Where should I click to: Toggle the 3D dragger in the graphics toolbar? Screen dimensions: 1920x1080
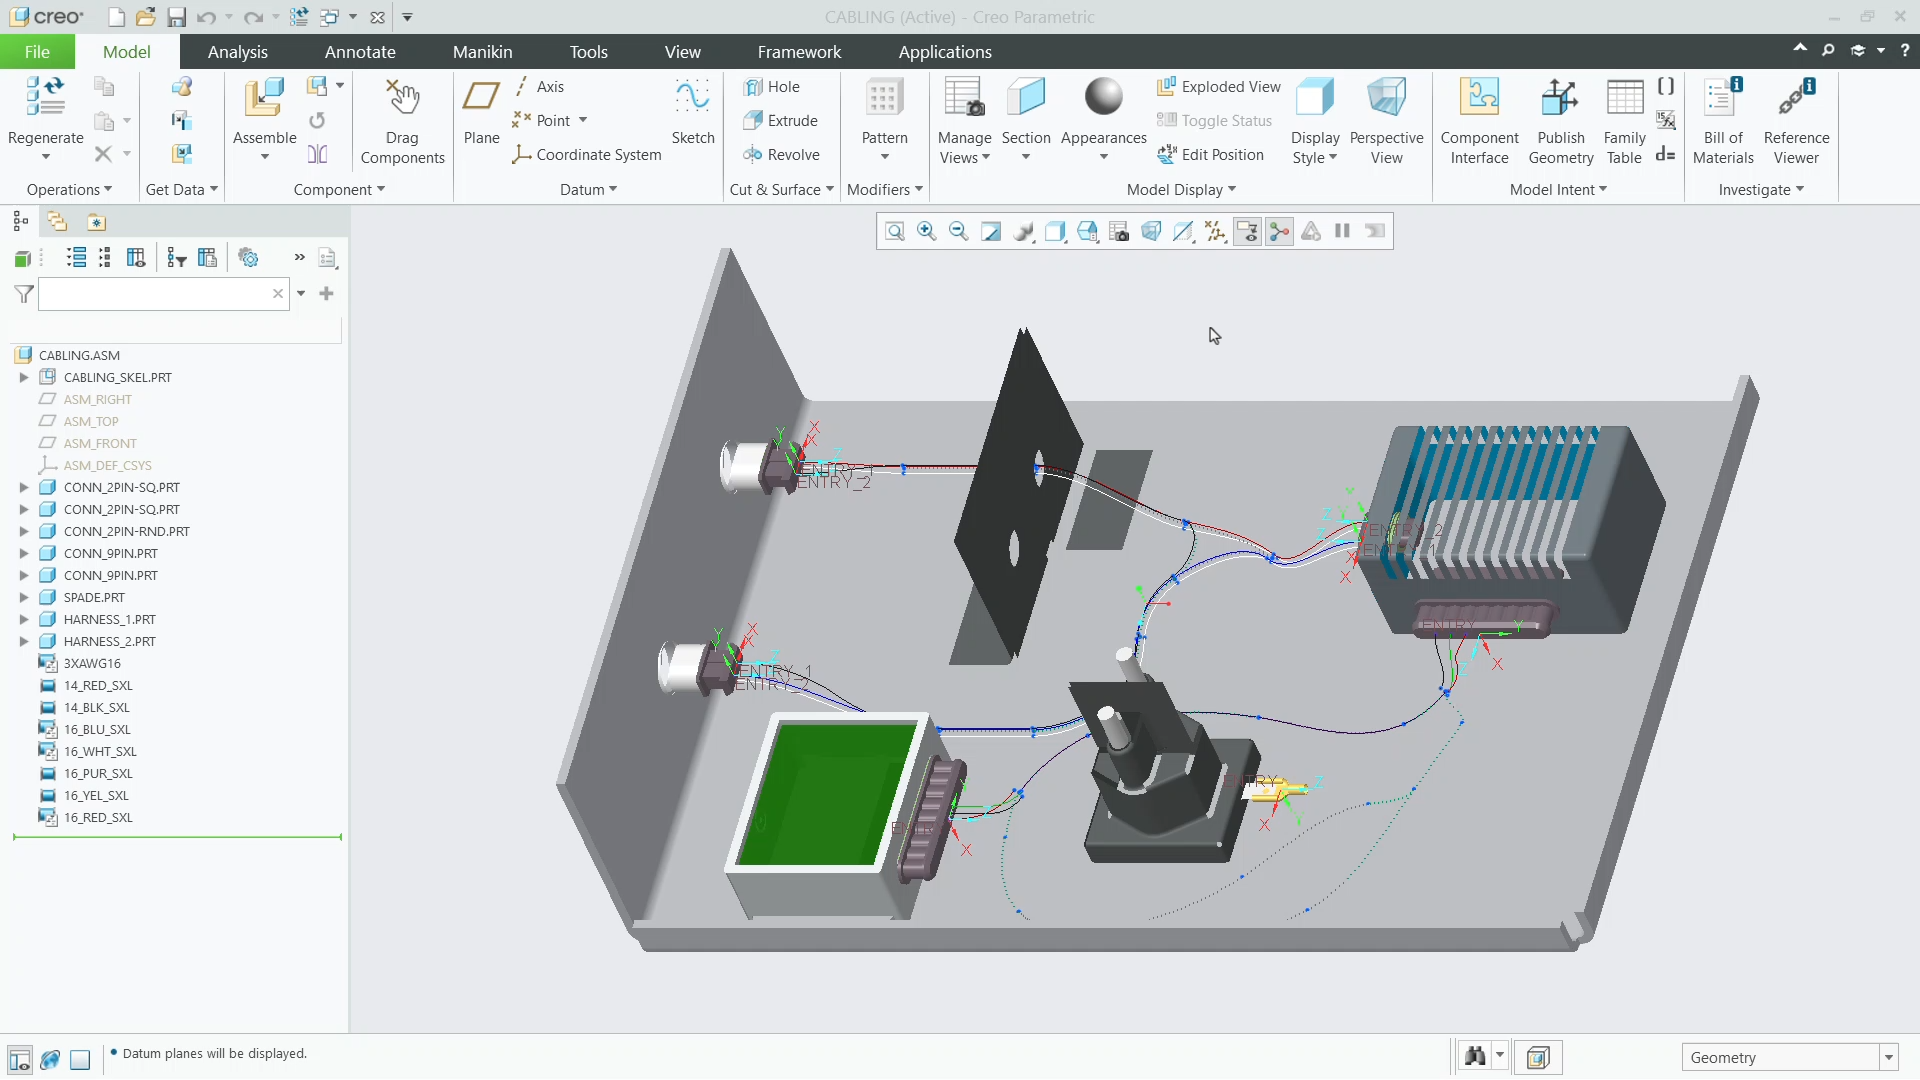[1279, 231]
